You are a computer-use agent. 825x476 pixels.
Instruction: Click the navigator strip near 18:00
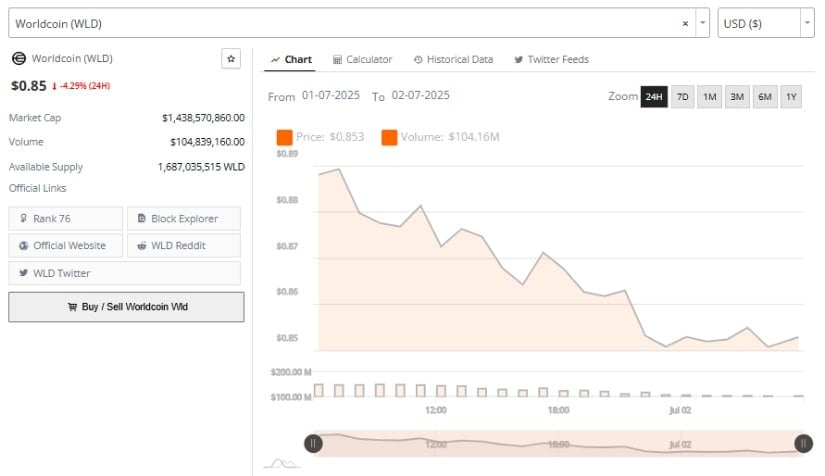(558, 444)
